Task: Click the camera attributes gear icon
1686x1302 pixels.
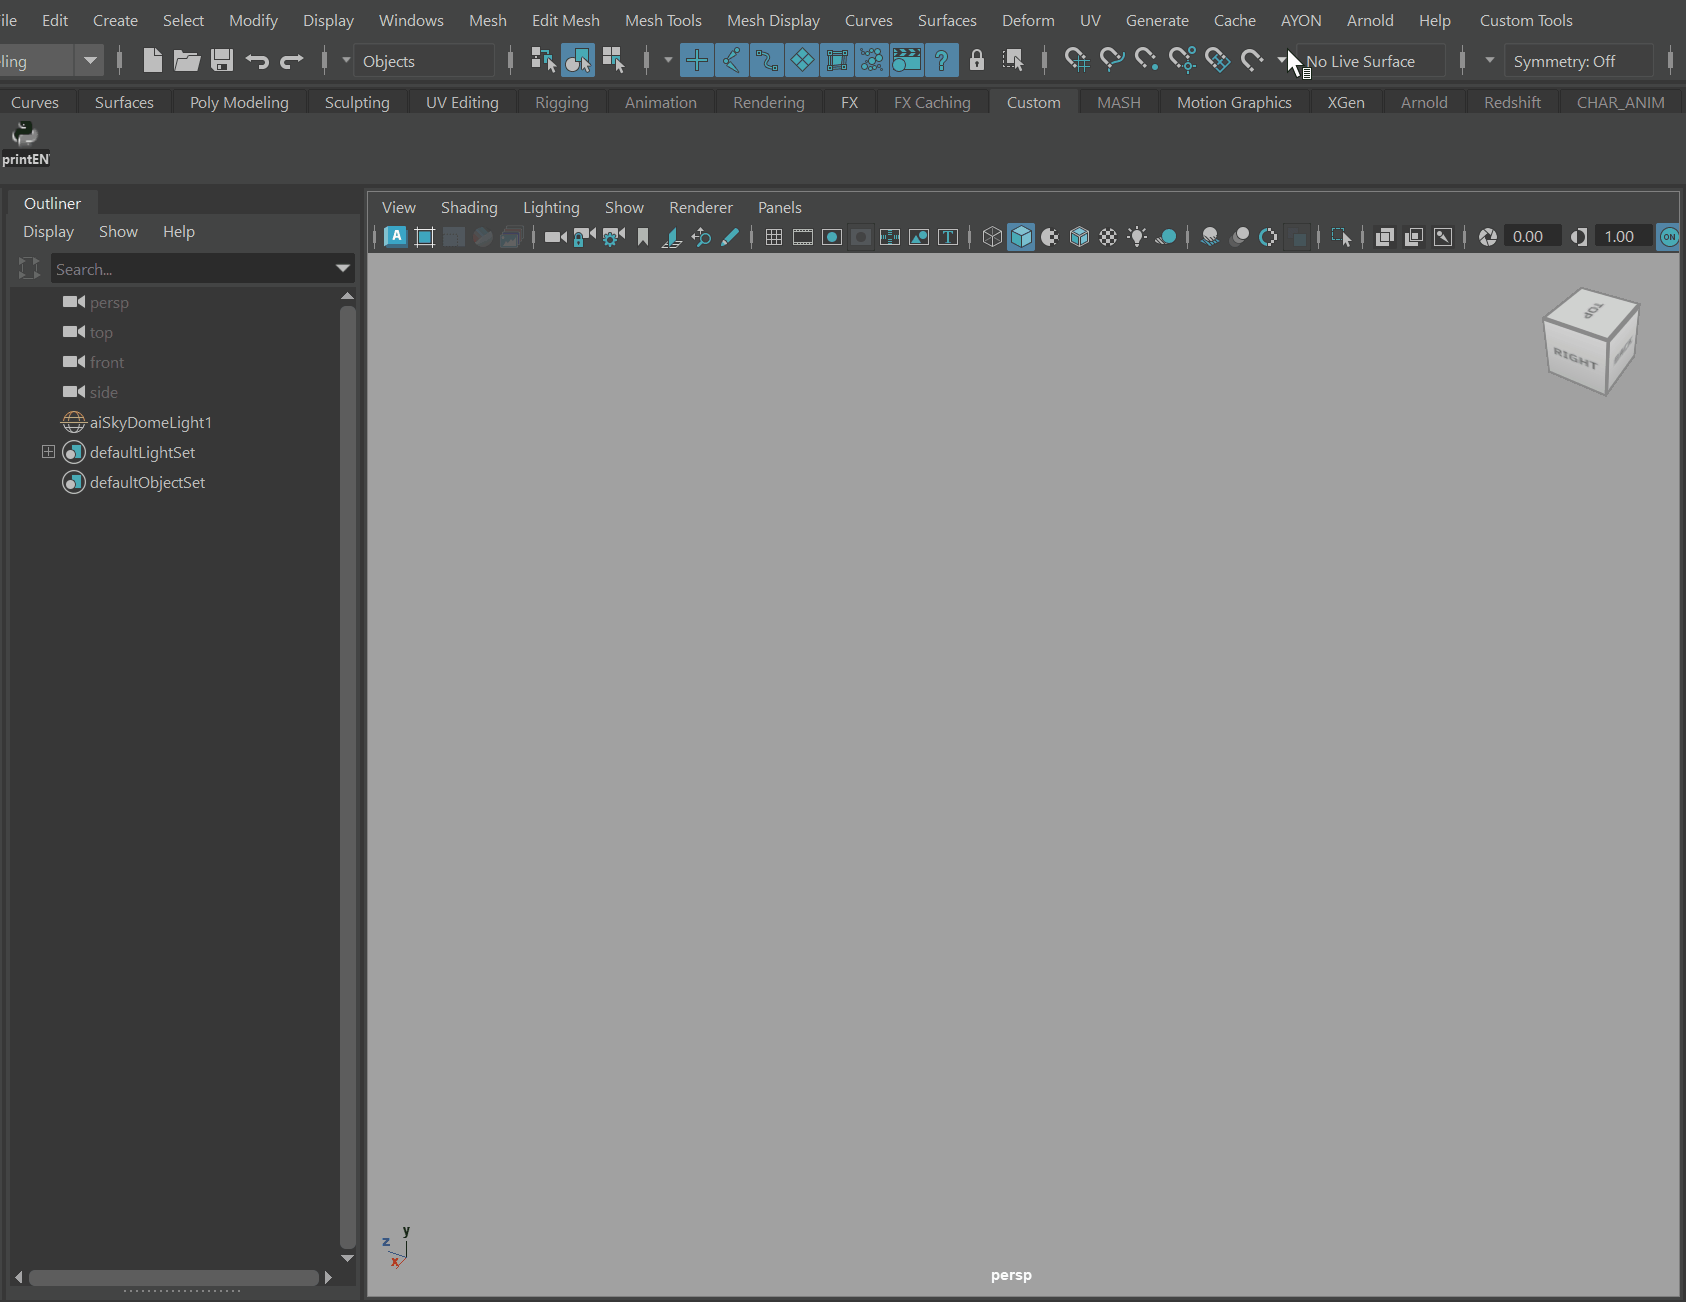Action: coord(613,237)
